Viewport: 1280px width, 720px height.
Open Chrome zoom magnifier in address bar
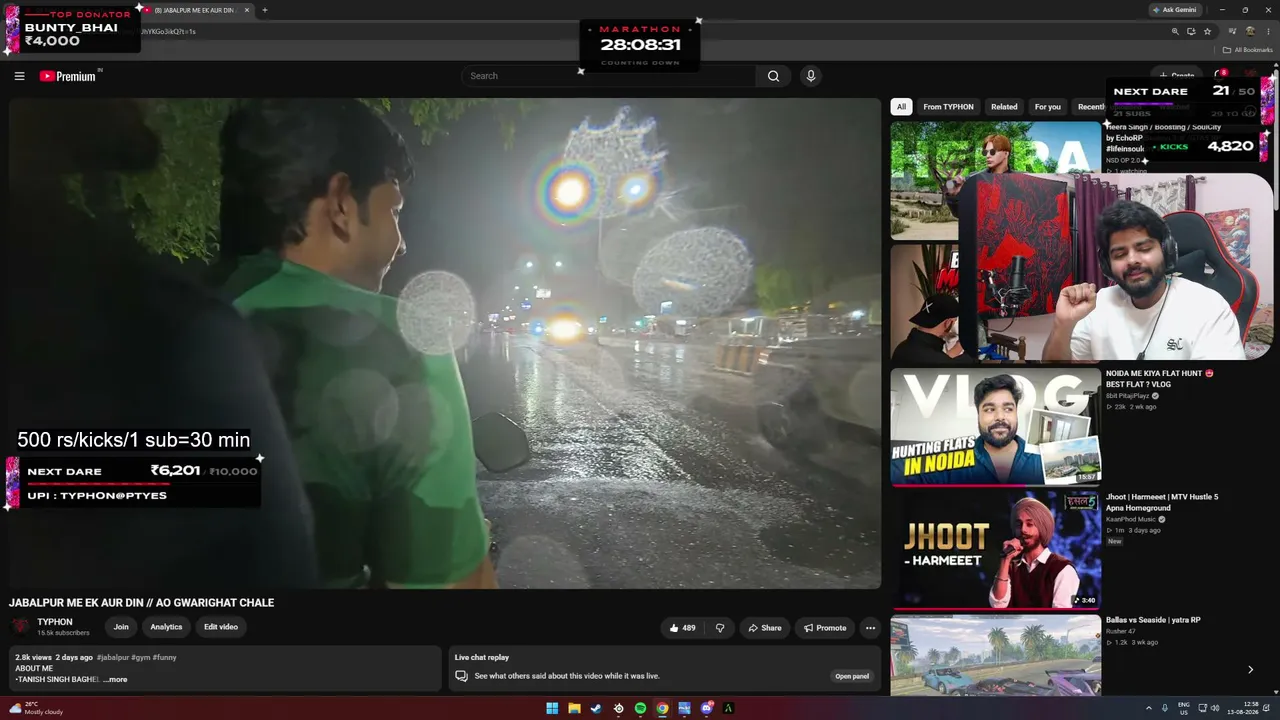pos(1175,31)
